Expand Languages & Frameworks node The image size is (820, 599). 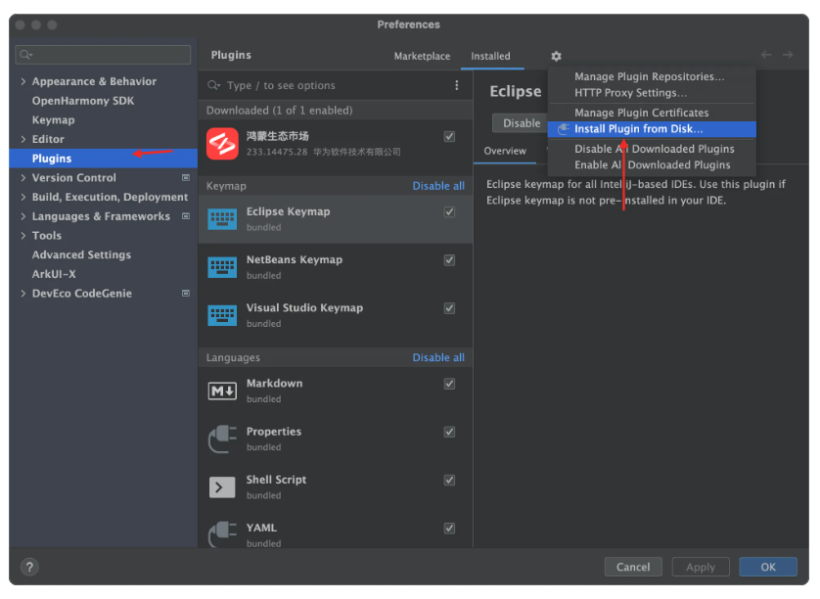23,216
